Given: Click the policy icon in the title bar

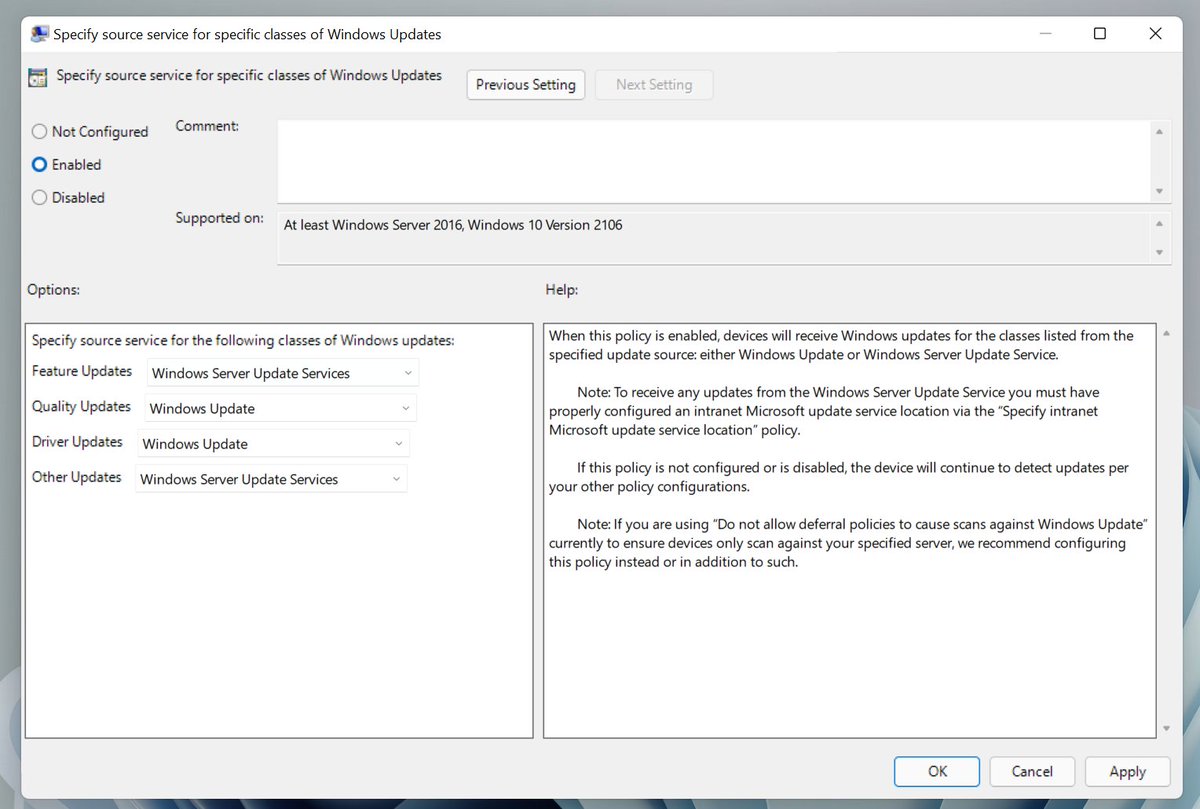Looking at the screenshot, I should click(x=40, y=34).
